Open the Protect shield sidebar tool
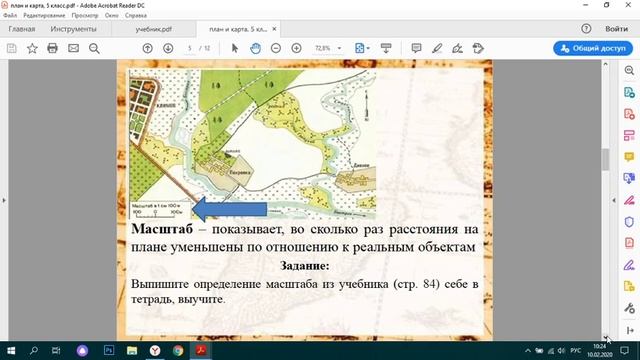 coord(629,222)
